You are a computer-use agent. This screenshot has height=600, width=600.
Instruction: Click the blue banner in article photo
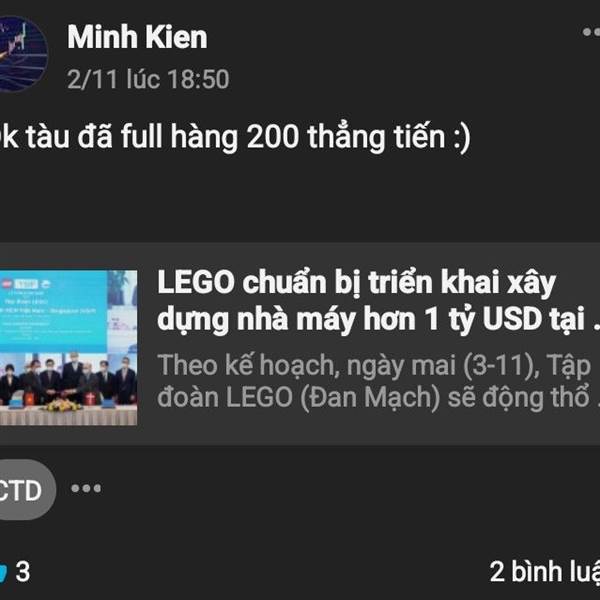pyautogui.click(x=54, y=312)
